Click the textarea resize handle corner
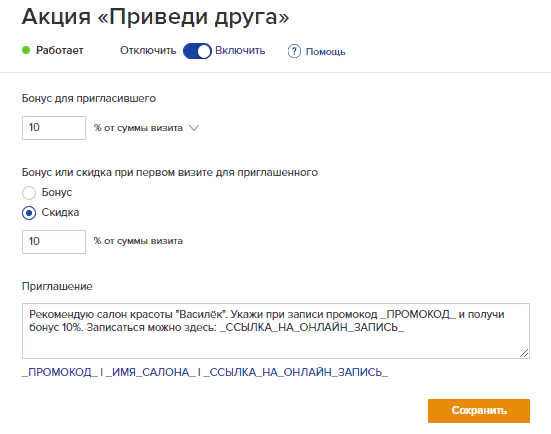The width and height of the screenshot is (551, 434). (x=524, y=353)
